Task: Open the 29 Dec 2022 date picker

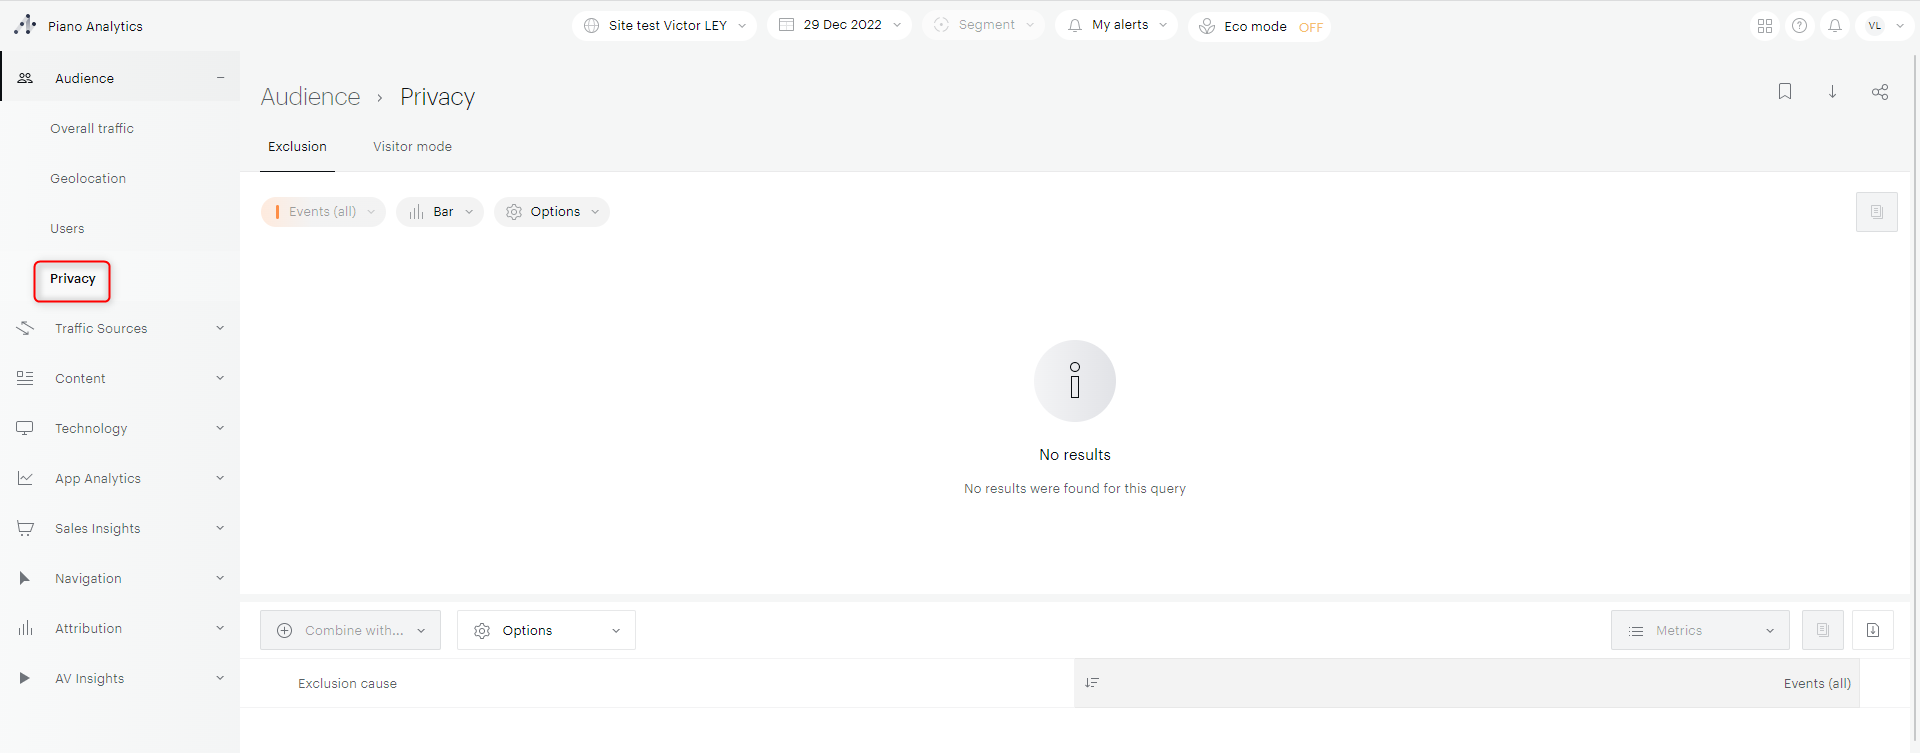Action: point(840,25)
